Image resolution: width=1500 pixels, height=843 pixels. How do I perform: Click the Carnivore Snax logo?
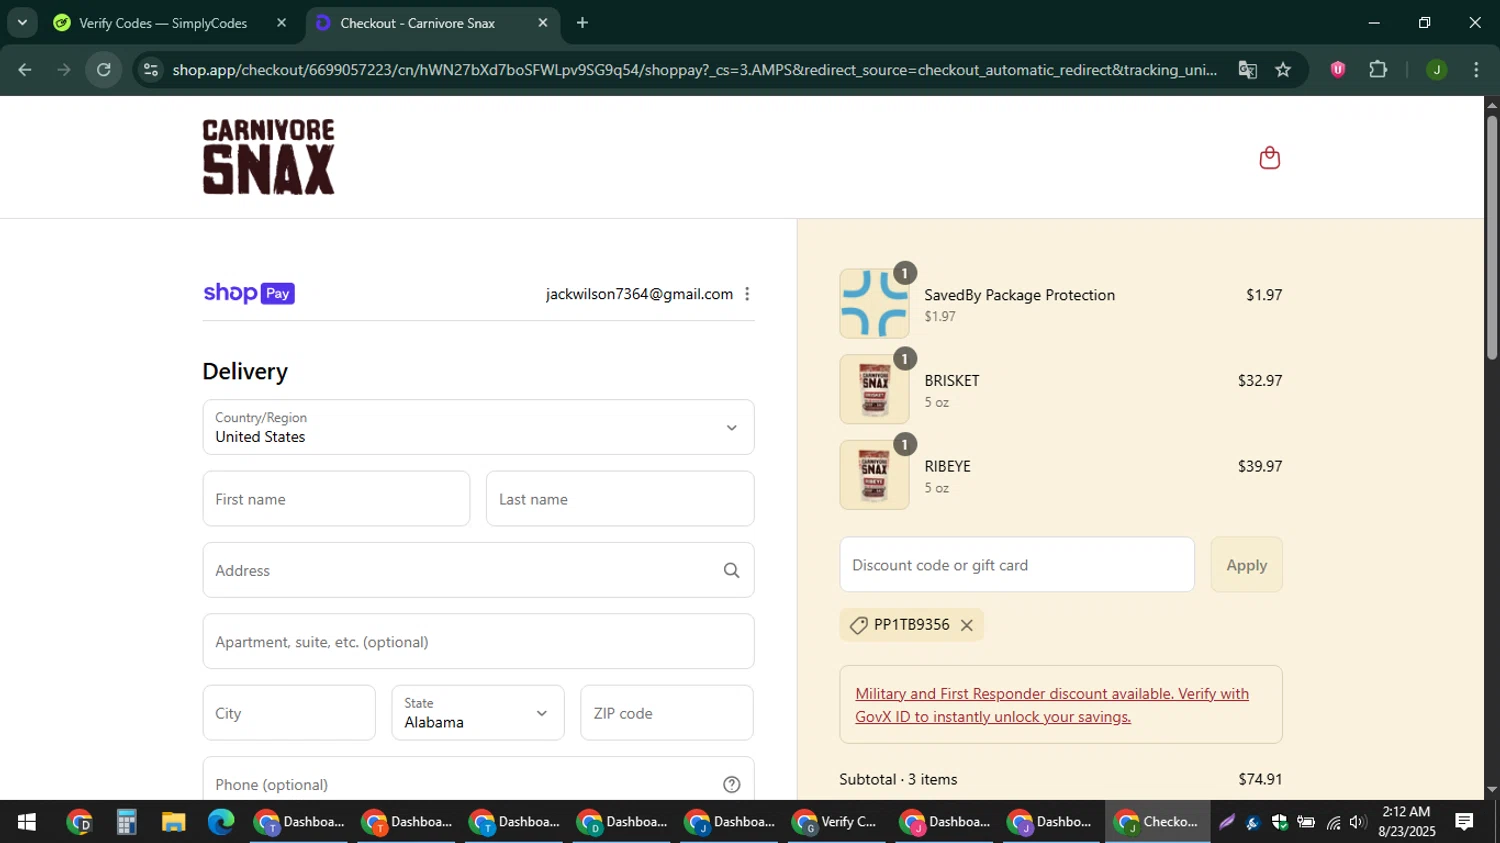268,157
